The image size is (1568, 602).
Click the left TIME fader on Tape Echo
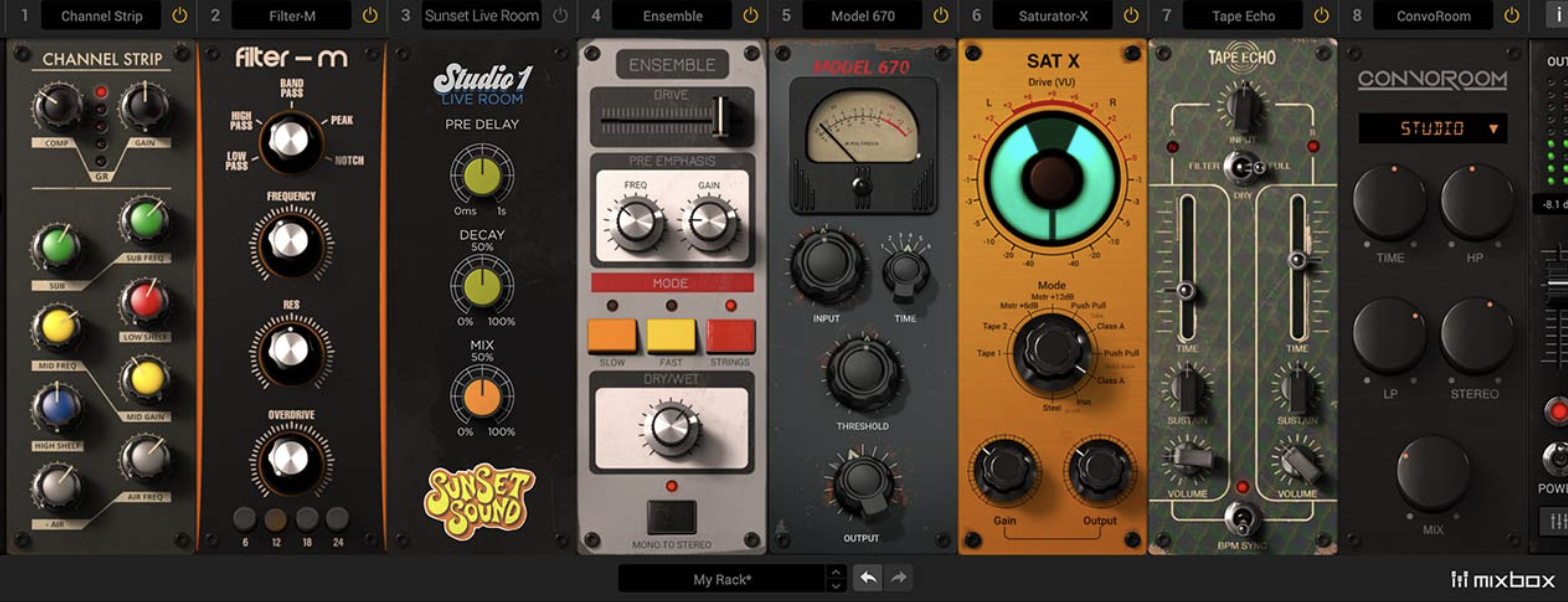pos(1186,291)
